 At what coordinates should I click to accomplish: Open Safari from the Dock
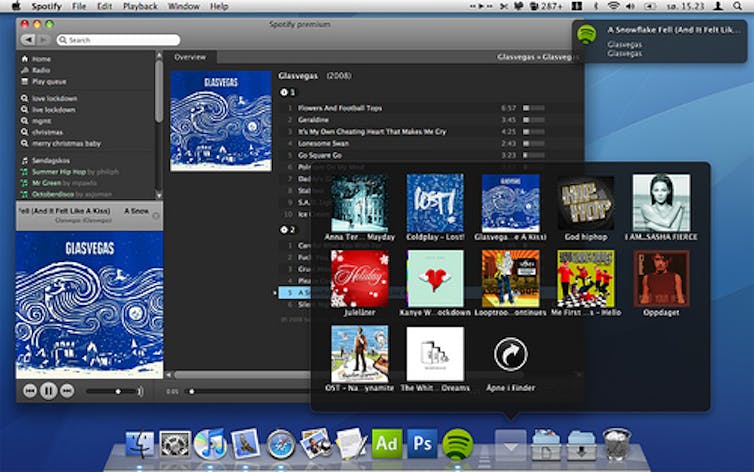click(x=280, y=444)
